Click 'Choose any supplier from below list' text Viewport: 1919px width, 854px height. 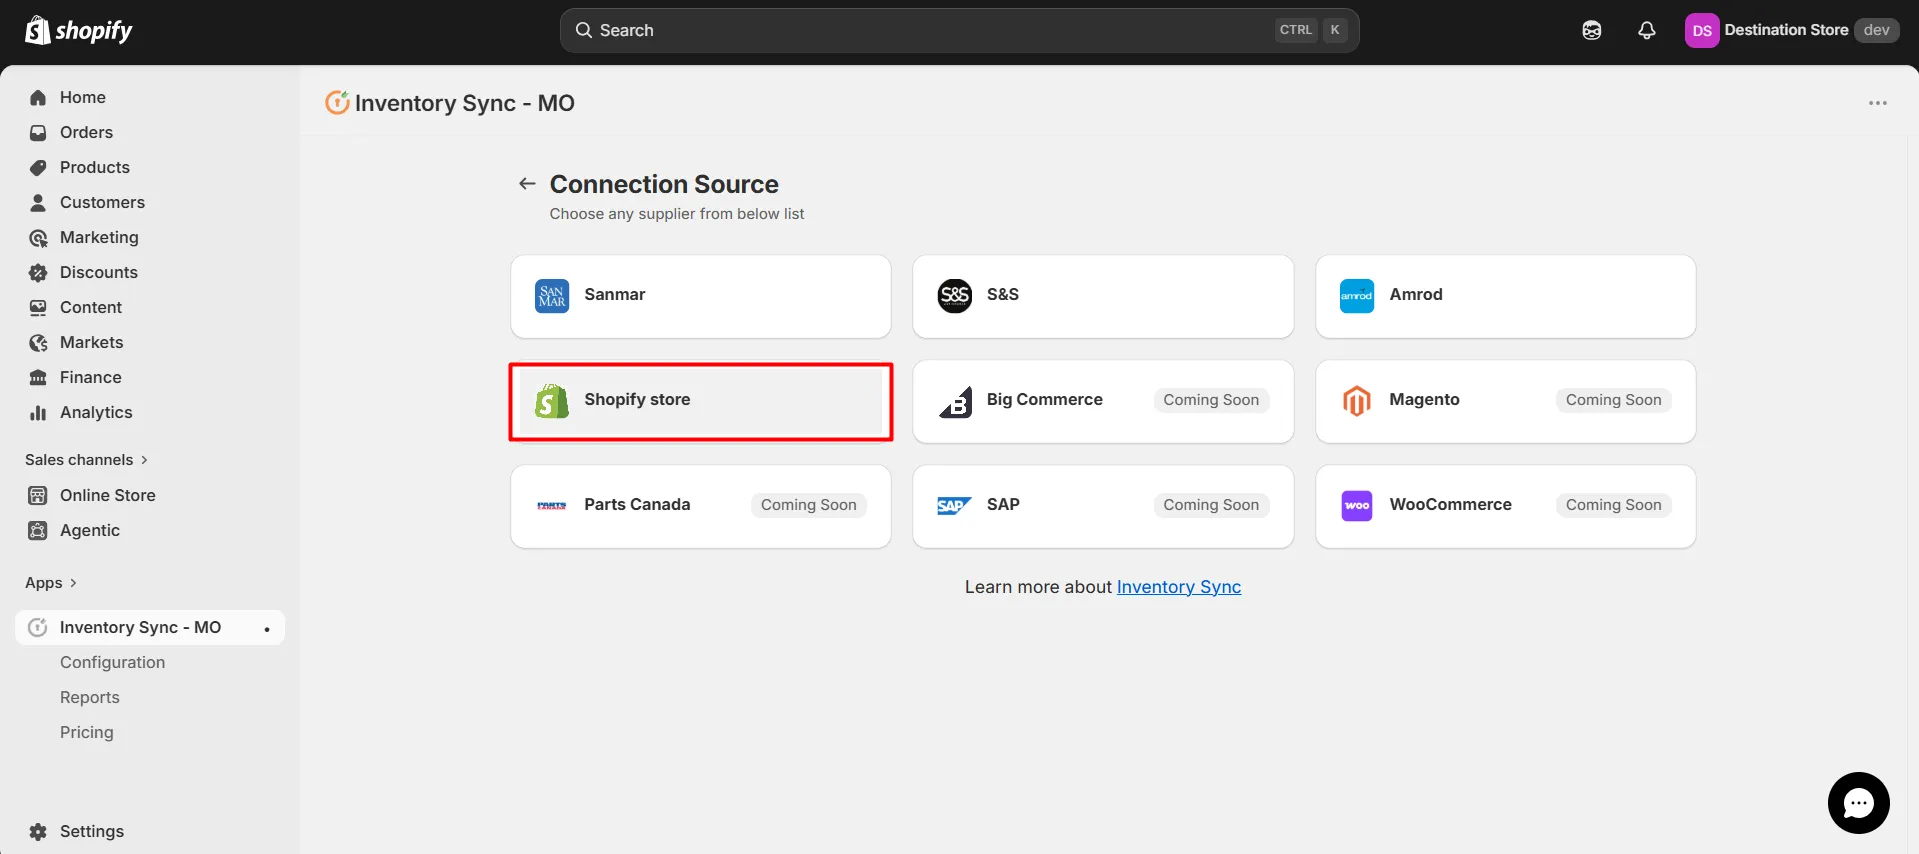[x=677, y=214]
